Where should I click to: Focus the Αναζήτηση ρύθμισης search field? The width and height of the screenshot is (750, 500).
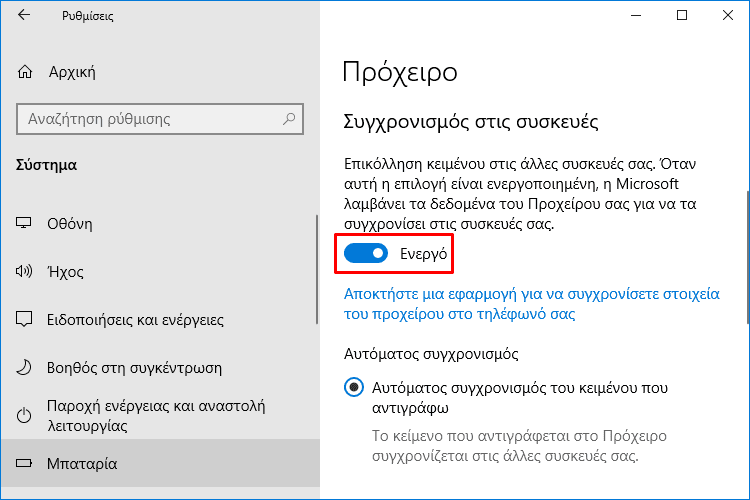160,119
